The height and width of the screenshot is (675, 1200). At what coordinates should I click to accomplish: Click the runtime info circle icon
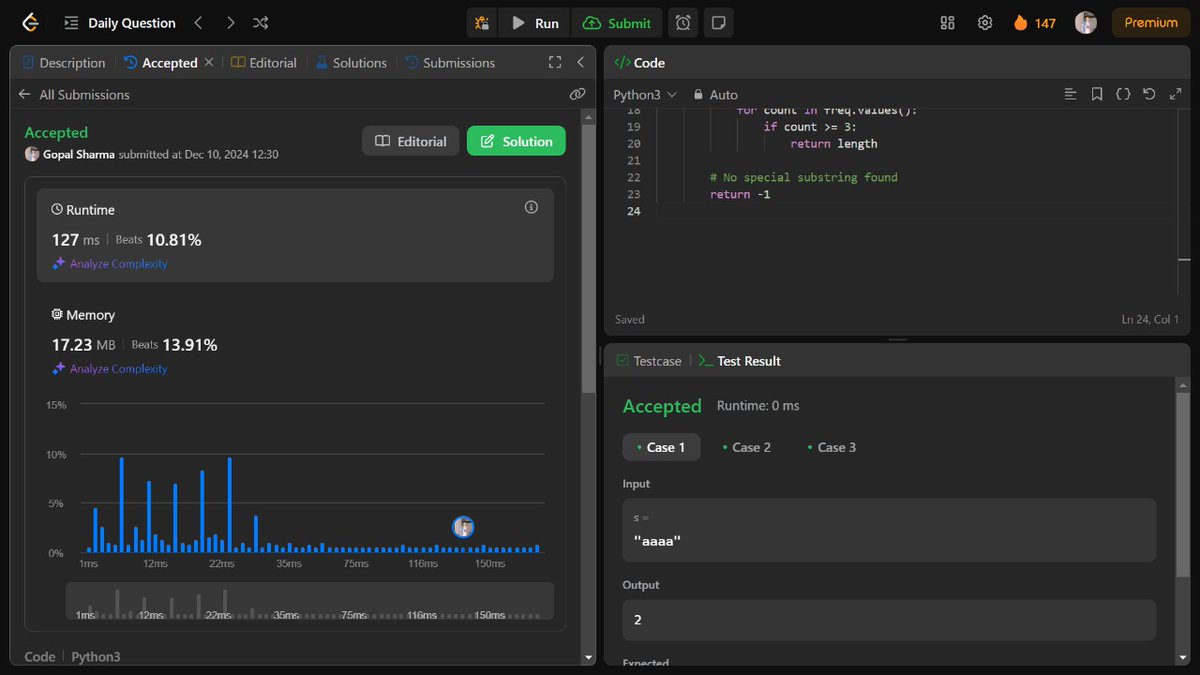tap(531, 207)
